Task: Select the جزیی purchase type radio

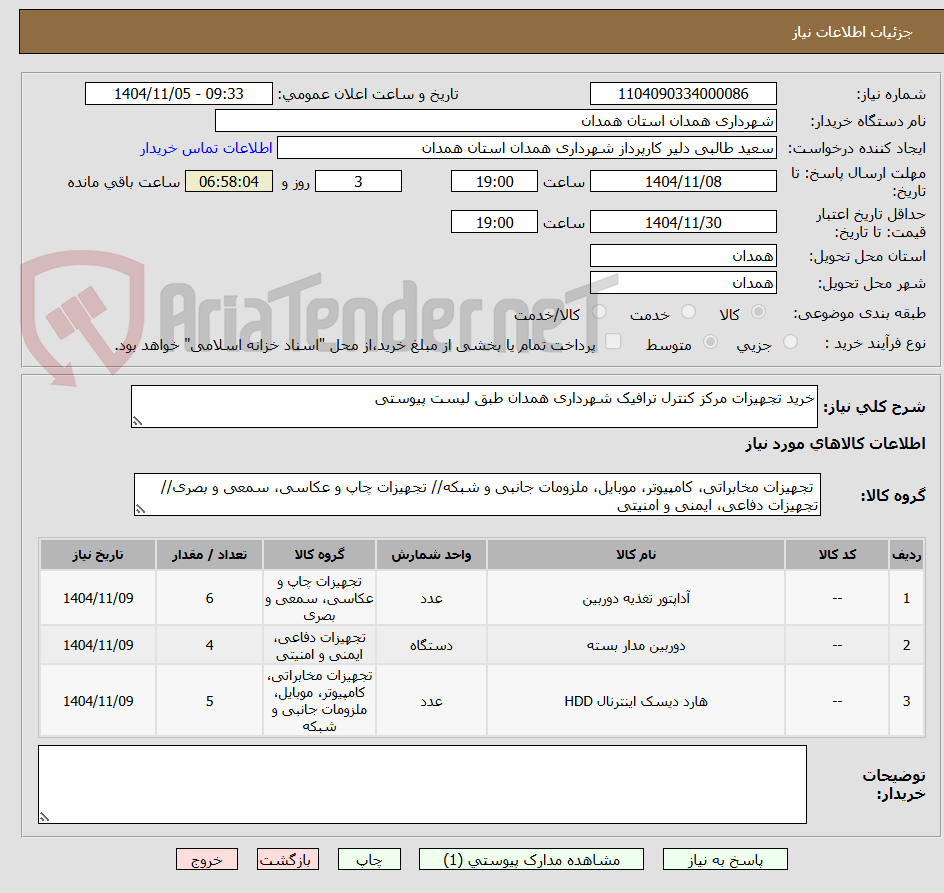Action: pos(790,342)
